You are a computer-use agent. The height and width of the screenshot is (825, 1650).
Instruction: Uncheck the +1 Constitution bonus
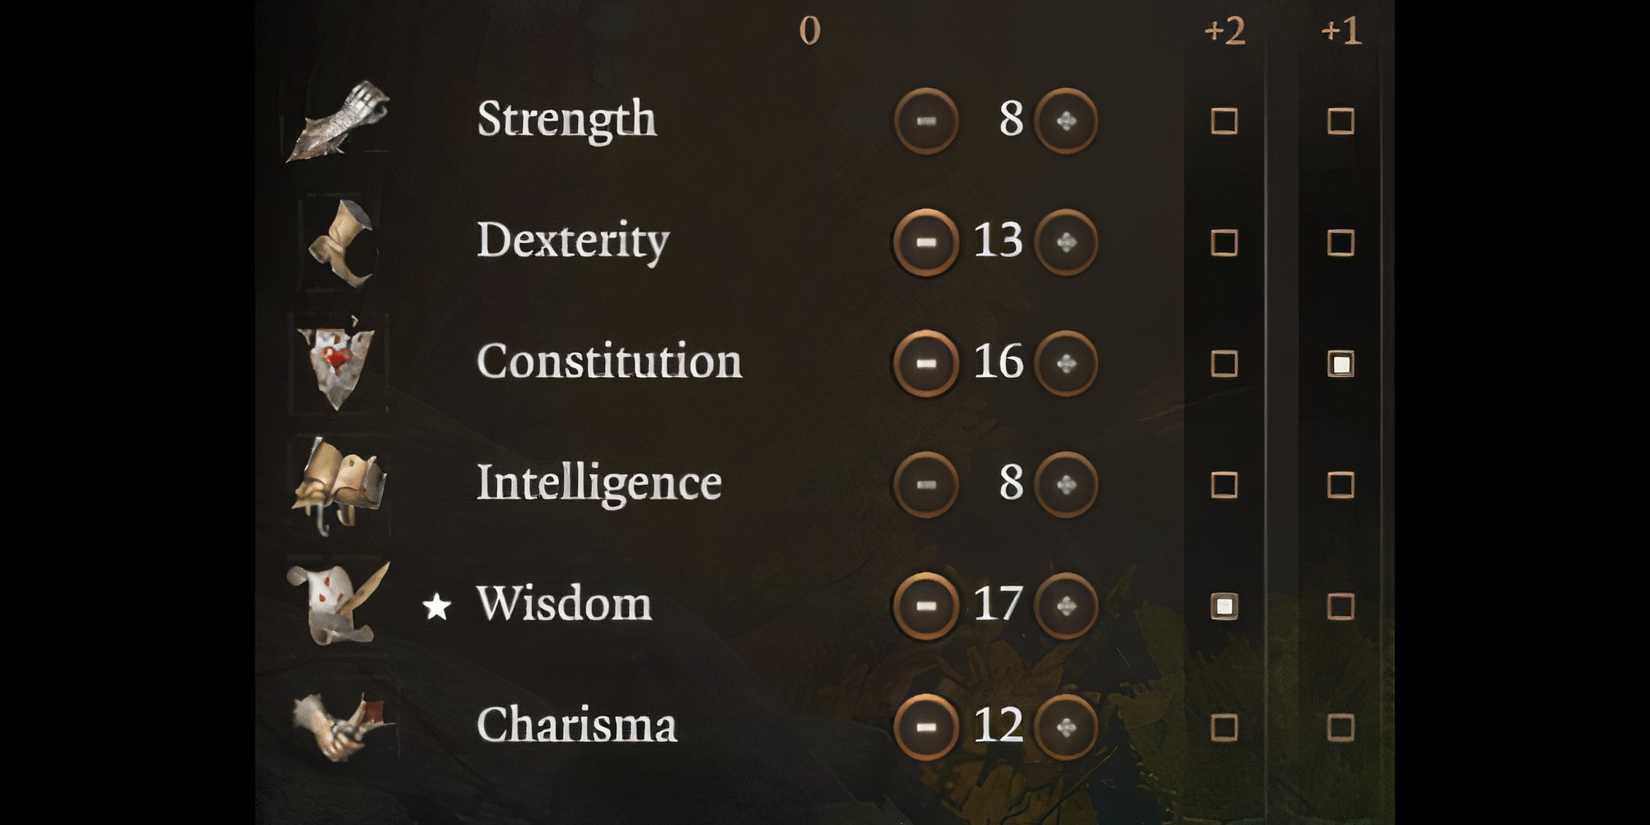[1340, 364]
